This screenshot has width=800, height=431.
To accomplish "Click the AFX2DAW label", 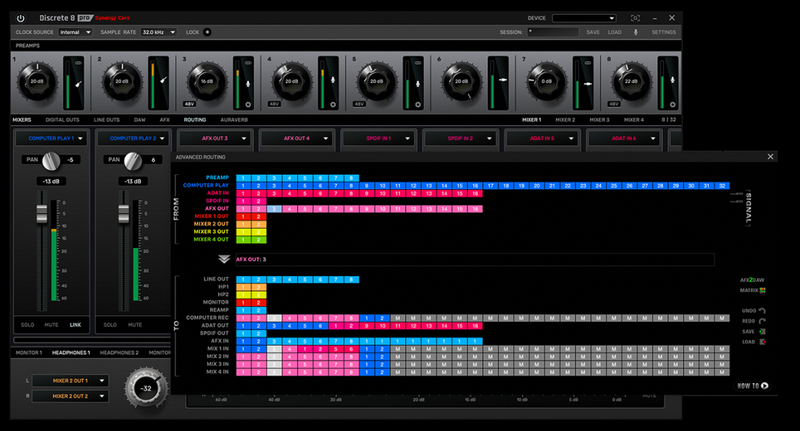I will pos(752,280).
